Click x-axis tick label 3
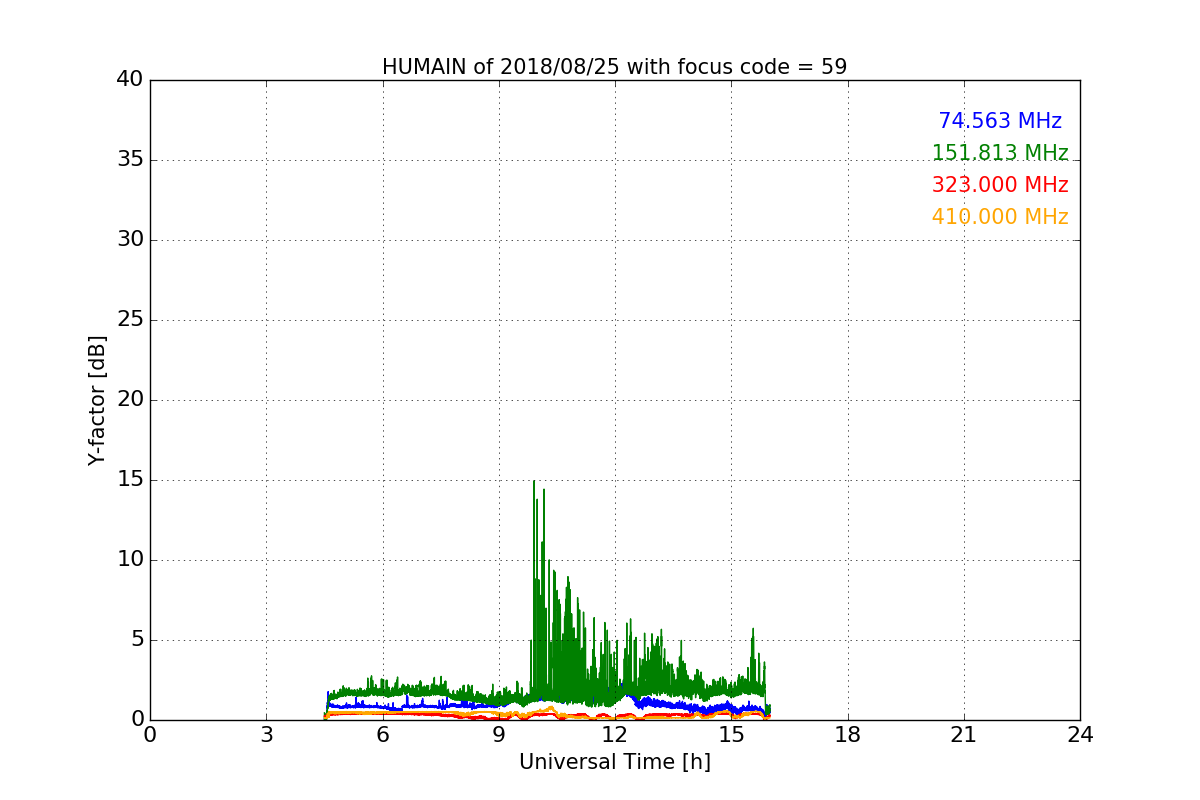The height and width of the screenshot is (800, 1200). (x=266, y=735)
